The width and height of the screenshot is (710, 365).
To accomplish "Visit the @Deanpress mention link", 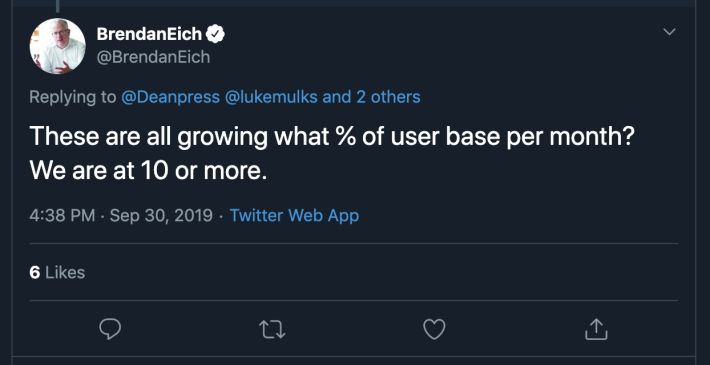I will 170,97.
